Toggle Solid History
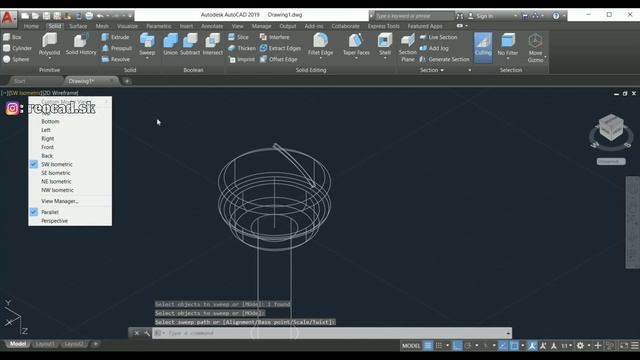 tap(81, 44)
